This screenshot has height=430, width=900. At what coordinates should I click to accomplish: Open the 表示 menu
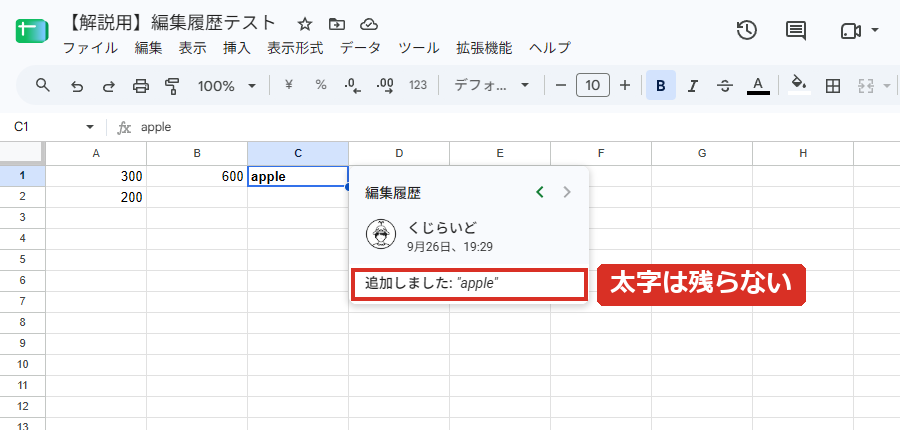[x=192, y=48]
